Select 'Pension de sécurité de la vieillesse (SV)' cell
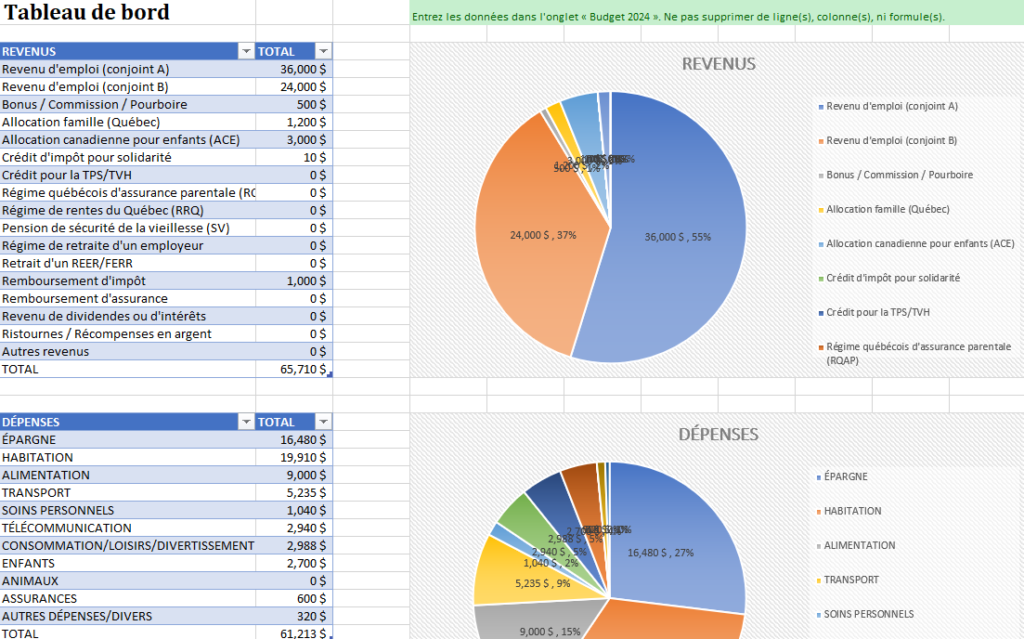 click(x=128, y=228)
